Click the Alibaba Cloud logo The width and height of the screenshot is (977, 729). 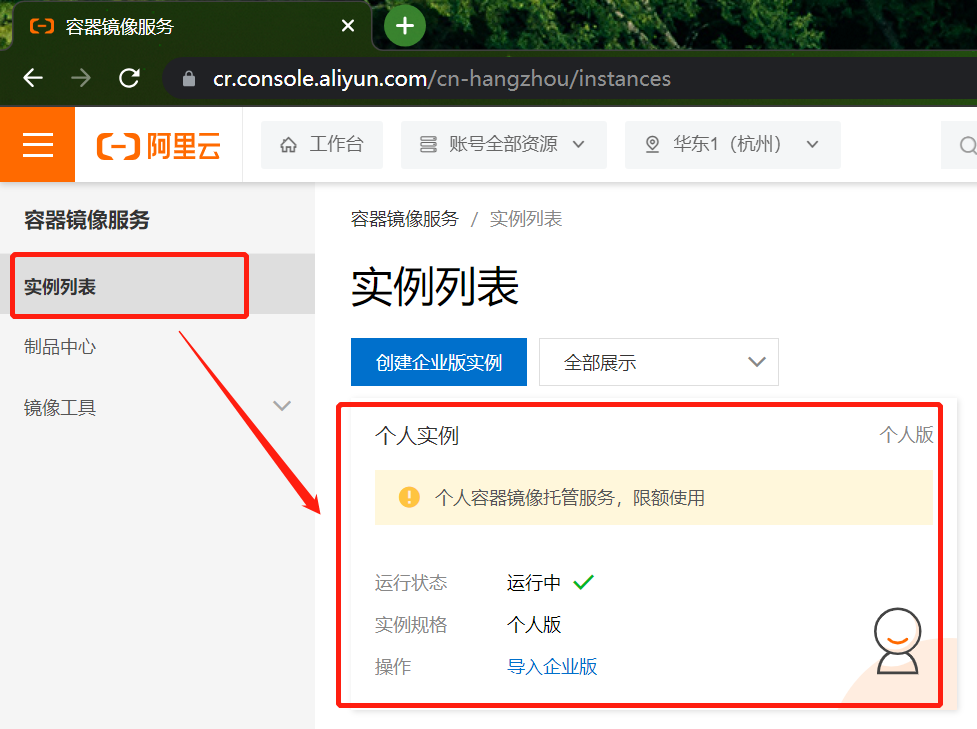point(158,146)
